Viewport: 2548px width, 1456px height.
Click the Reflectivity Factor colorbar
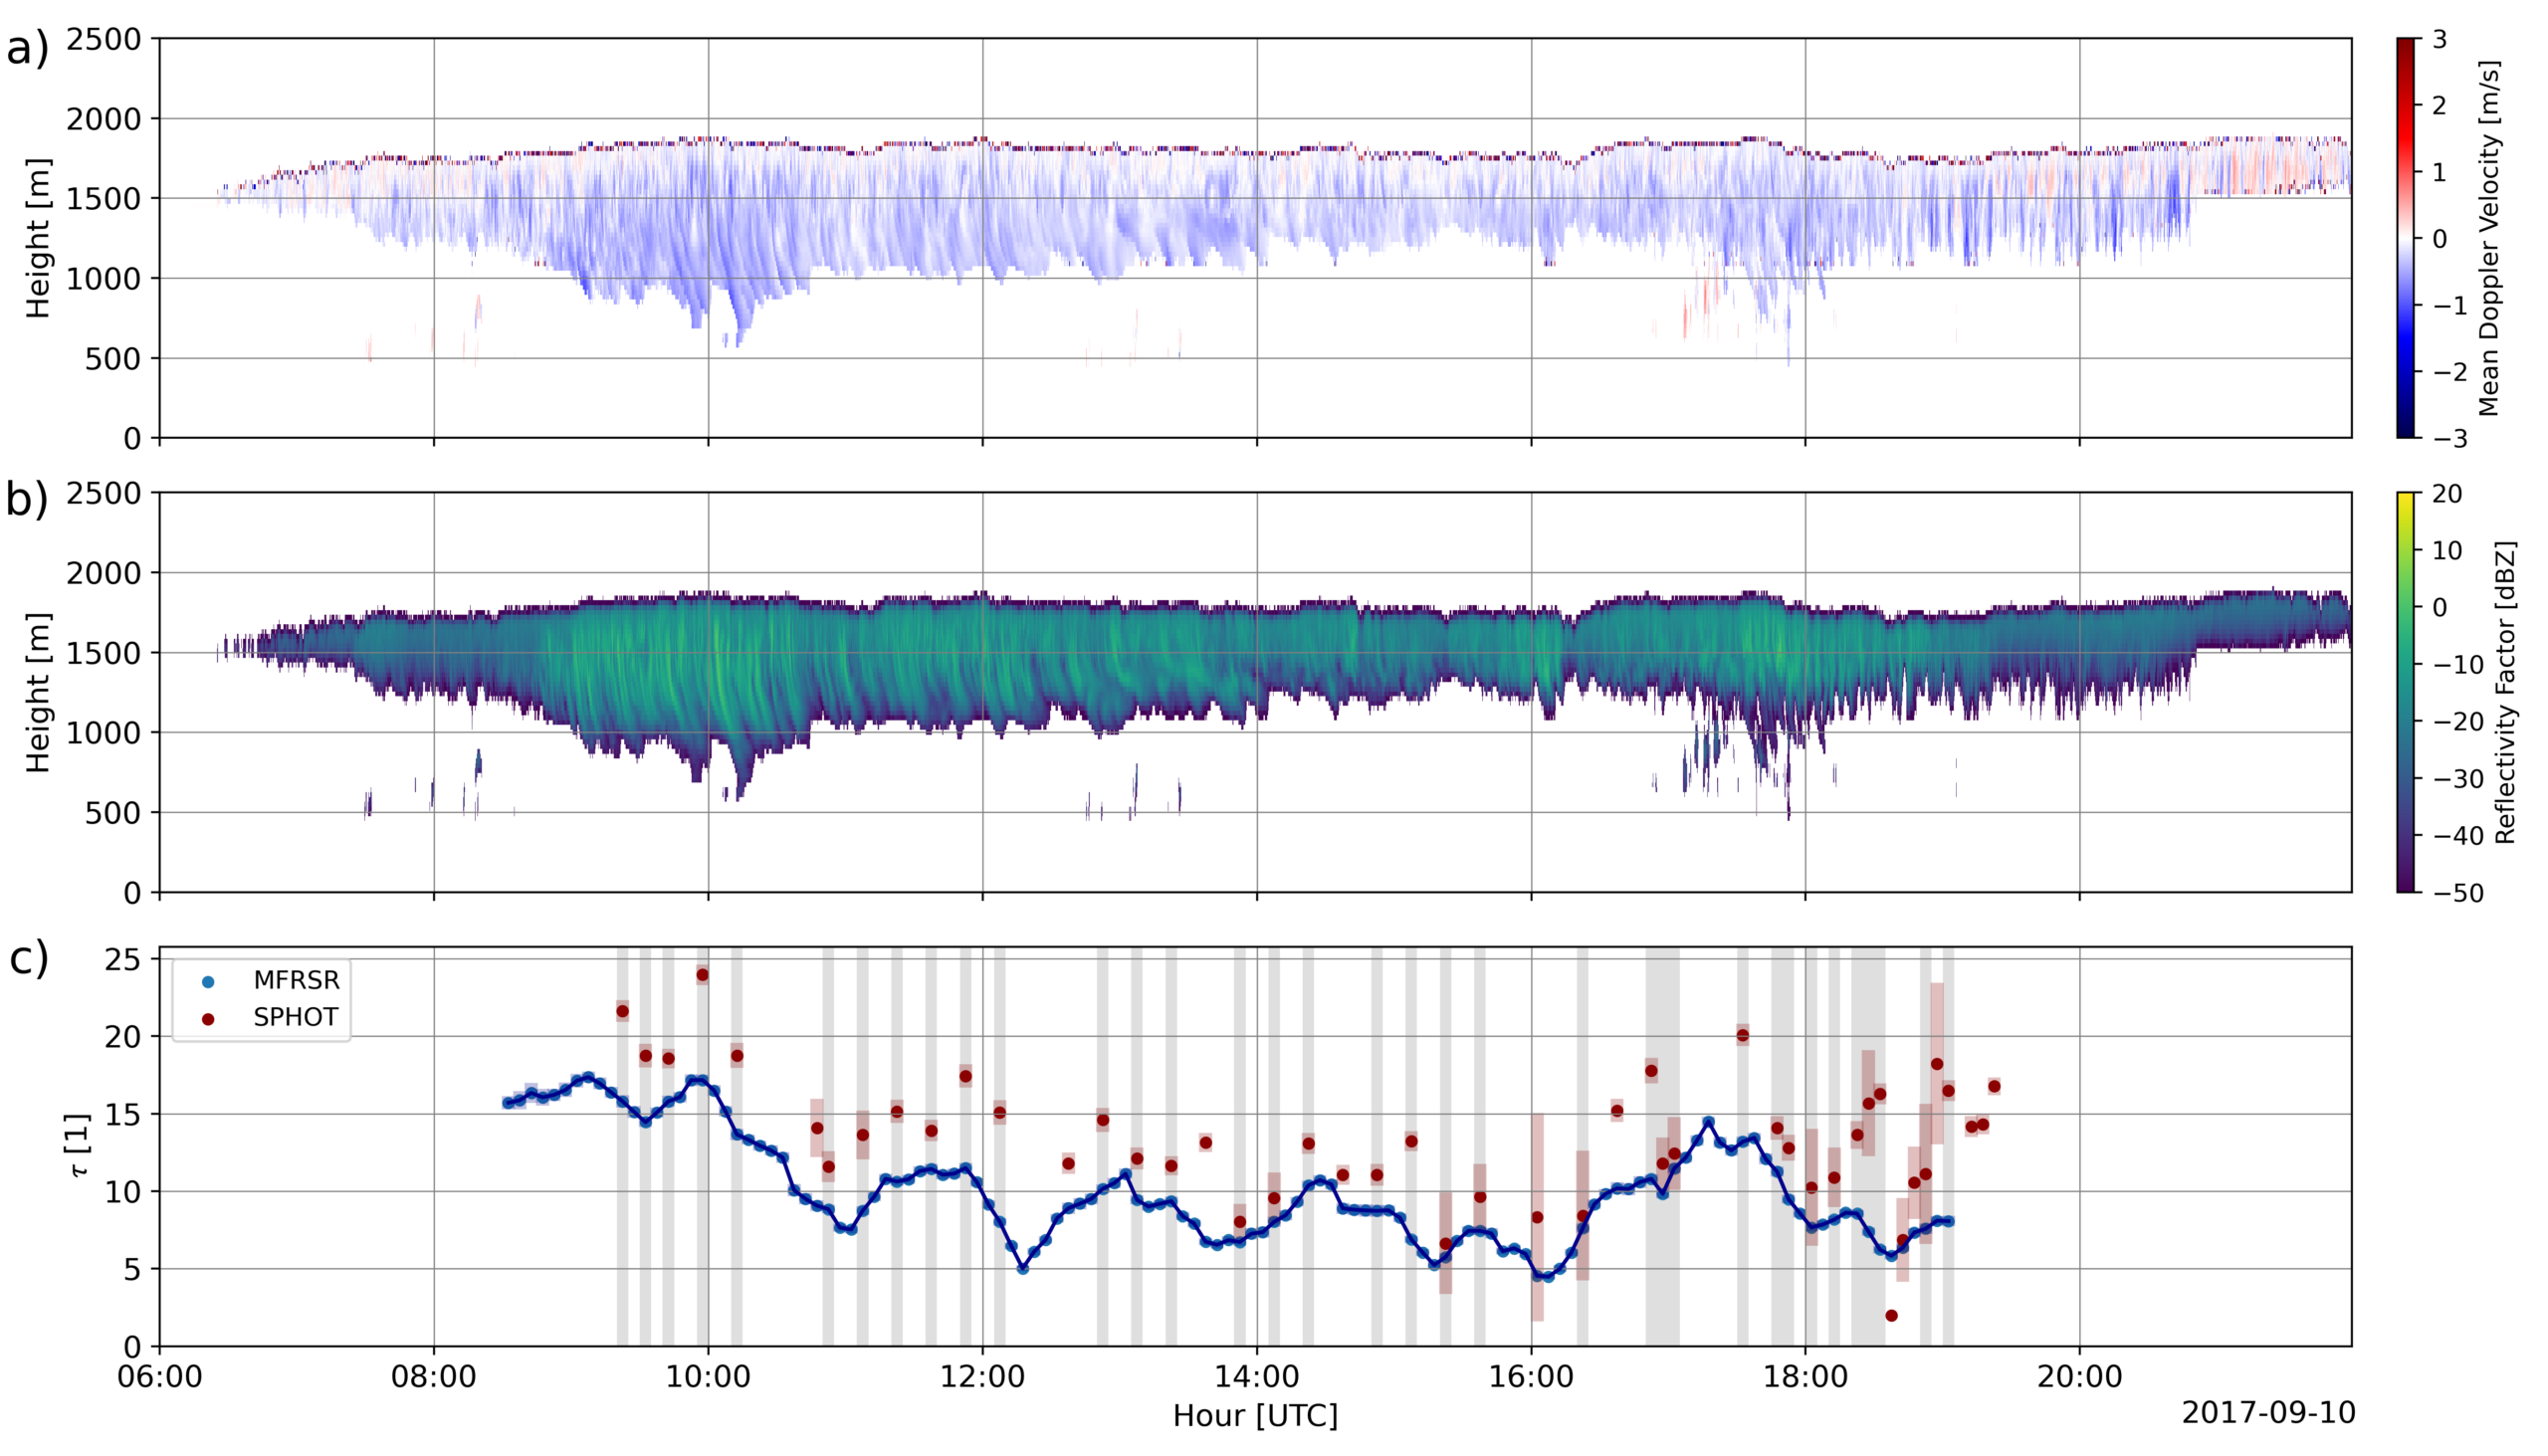pos(2405,692)
